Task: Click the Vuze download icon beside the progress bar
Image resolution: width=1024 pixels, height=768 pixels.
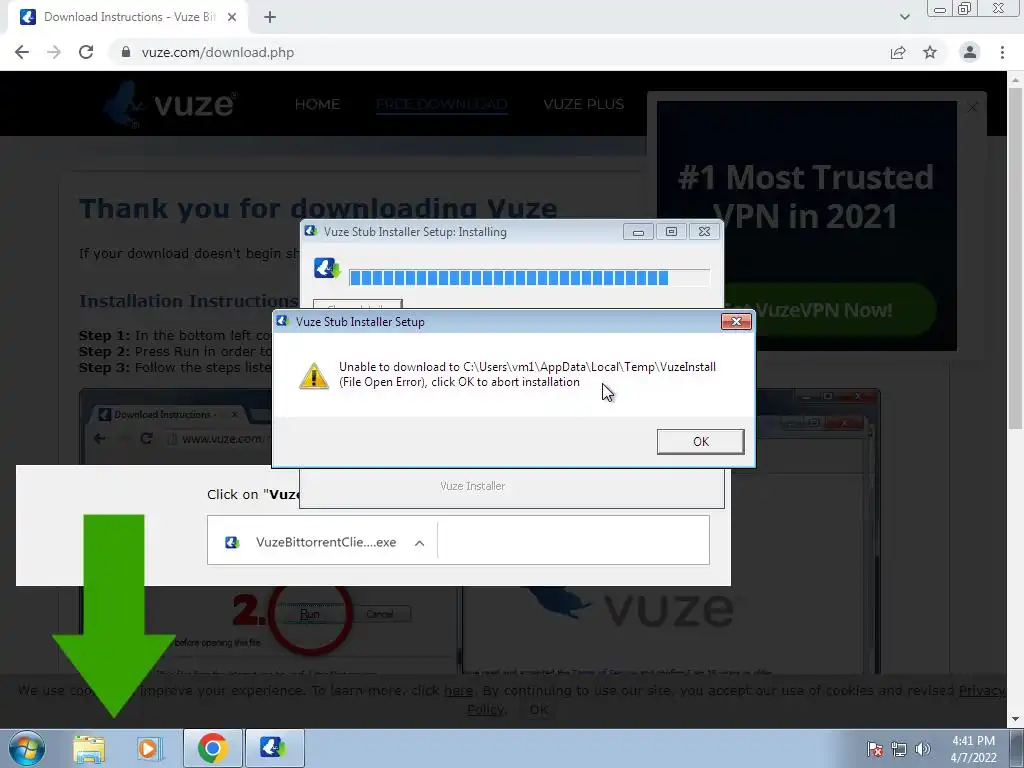Action: click(x=327, y=268)
